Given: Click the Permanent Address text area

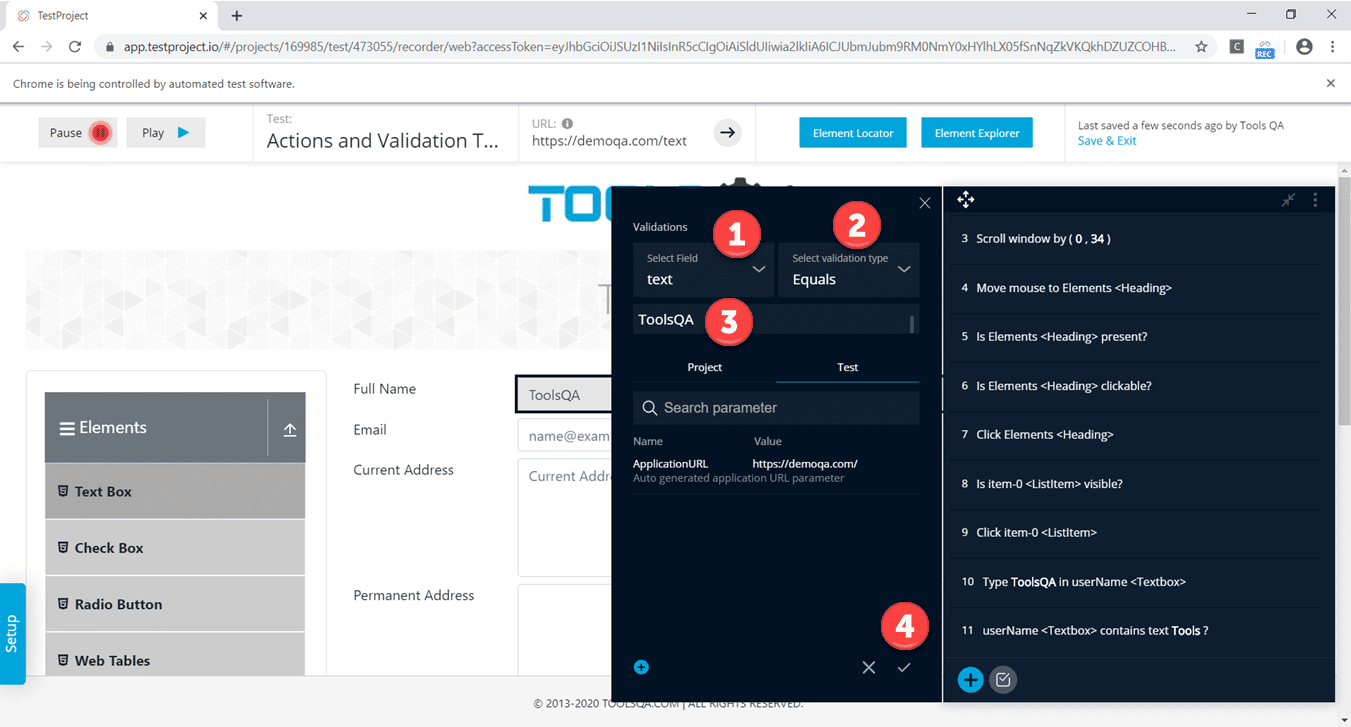Looking at the screenshot, I should [564, 630].
